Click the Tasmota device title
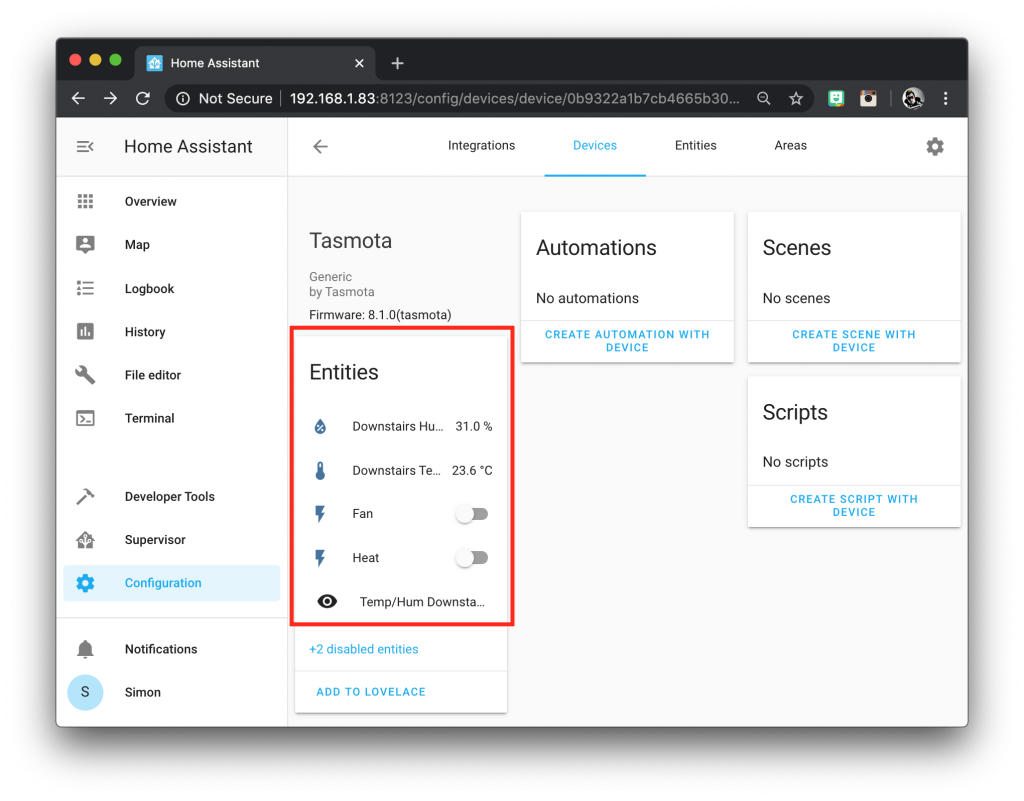This screenshot has height=801, width=1024. click(351, 241)
